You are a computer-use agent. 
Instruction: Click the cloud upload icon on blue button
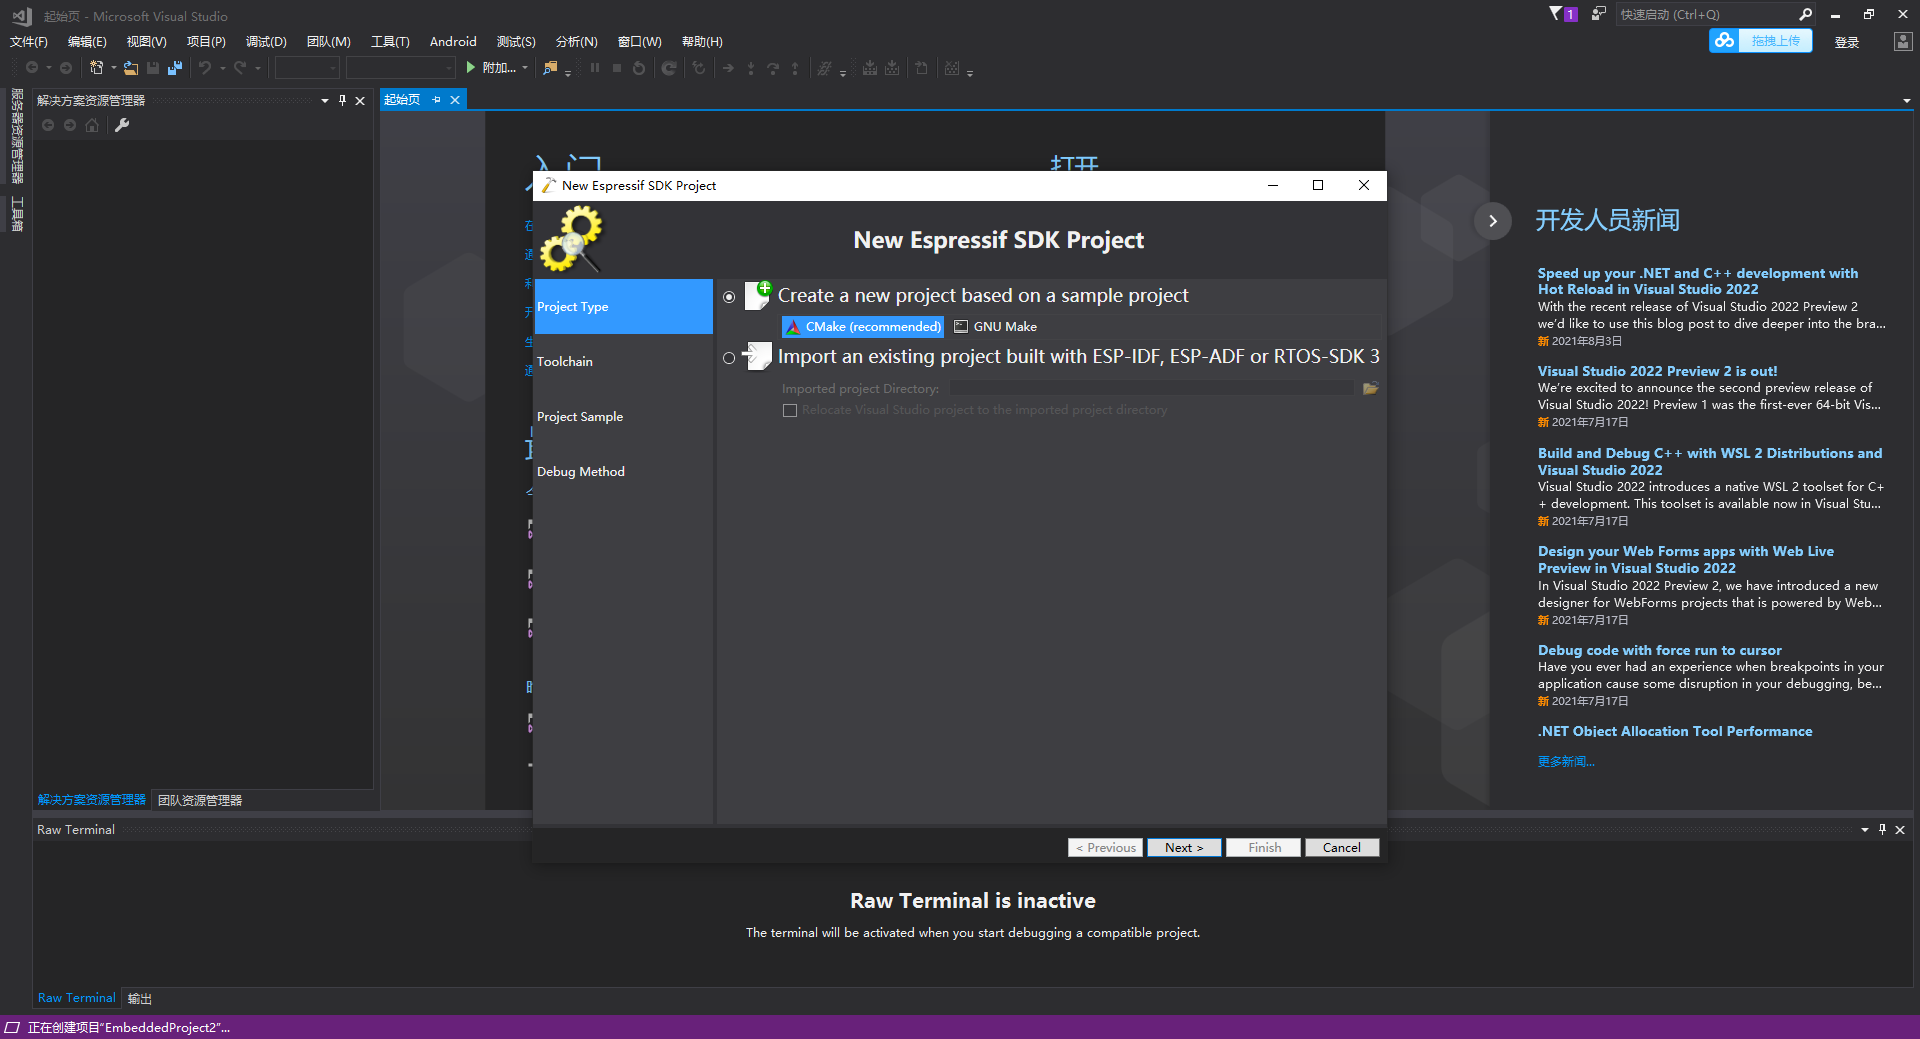pos(1724,40)
